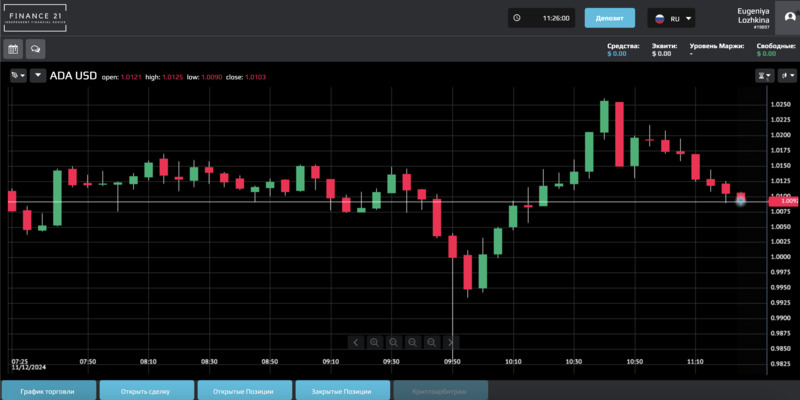
Task: Click the account number under the user name
Action: click(761, 27)
